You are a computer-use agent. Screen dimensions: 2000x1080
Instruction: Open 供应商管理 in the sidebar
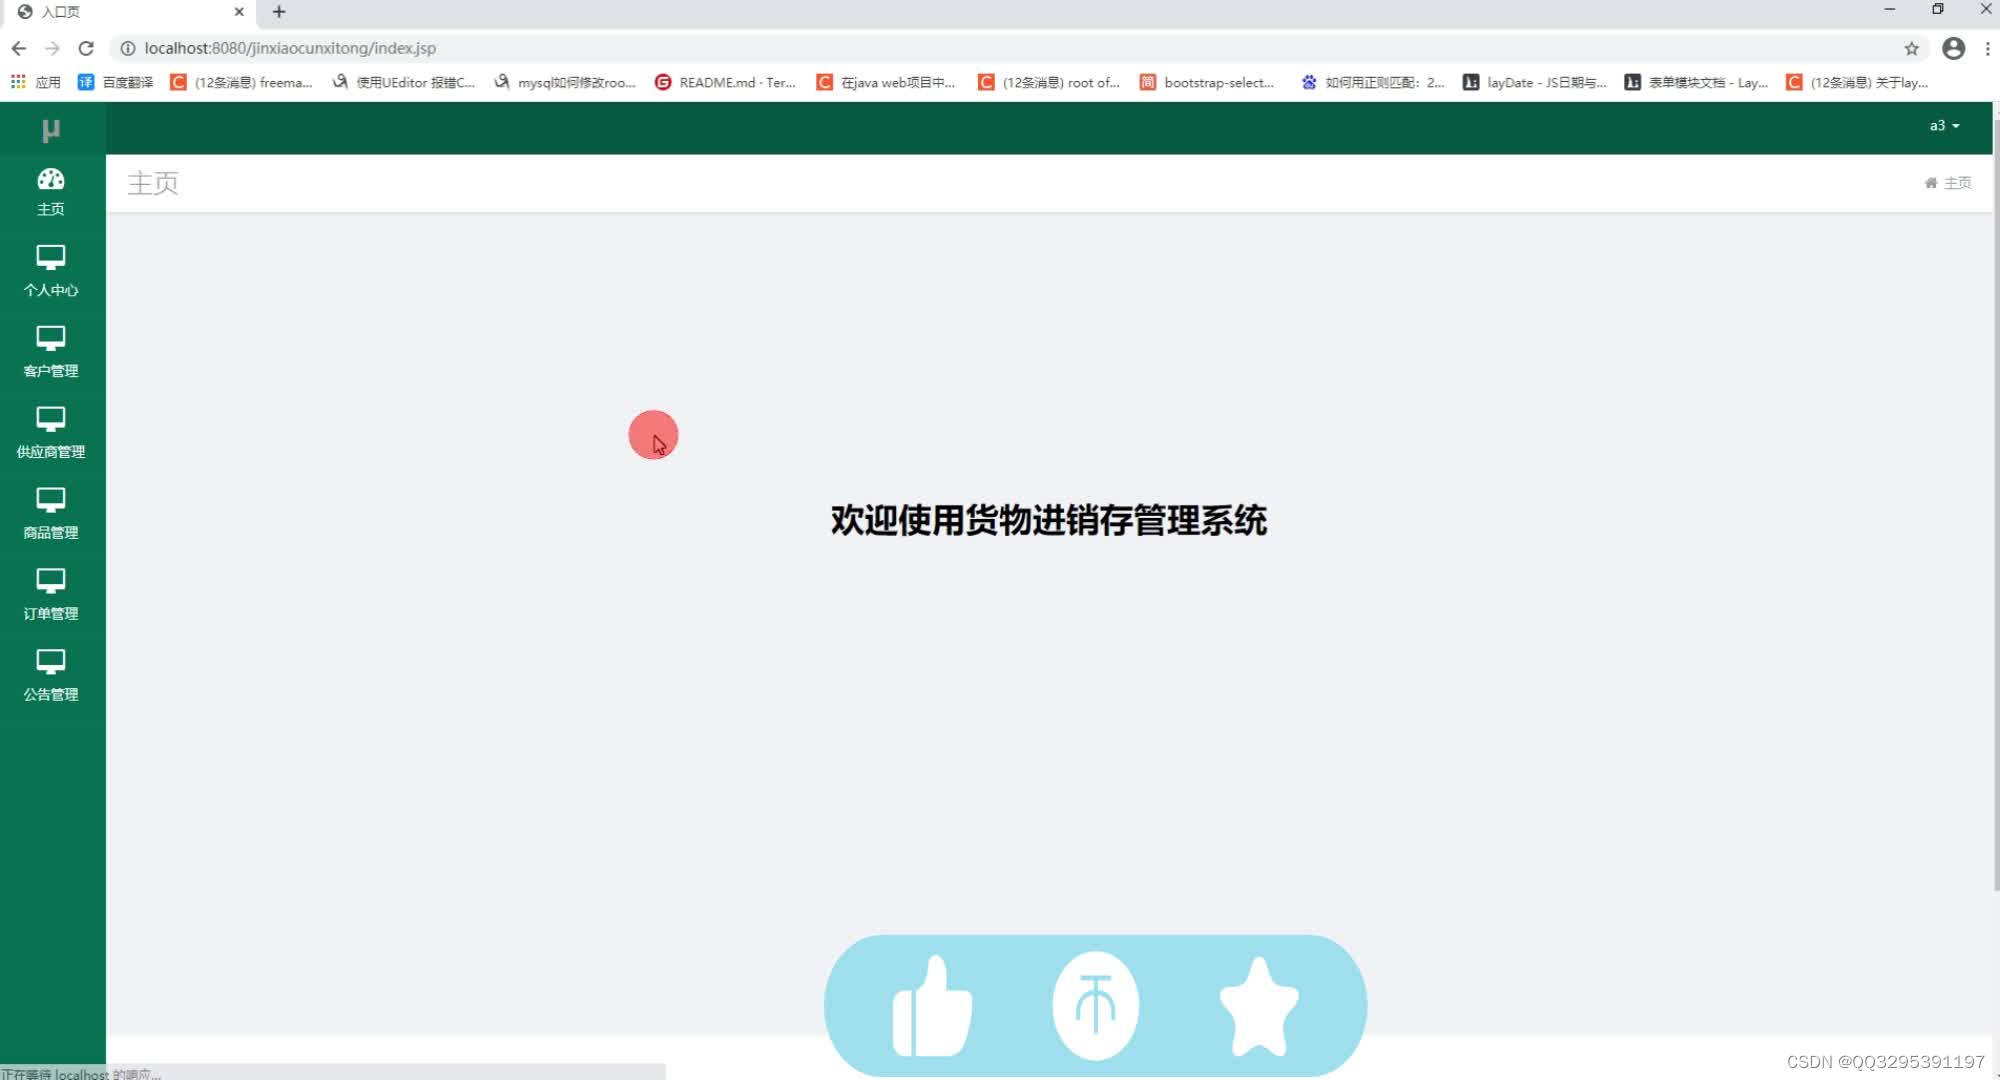(51, 433)
